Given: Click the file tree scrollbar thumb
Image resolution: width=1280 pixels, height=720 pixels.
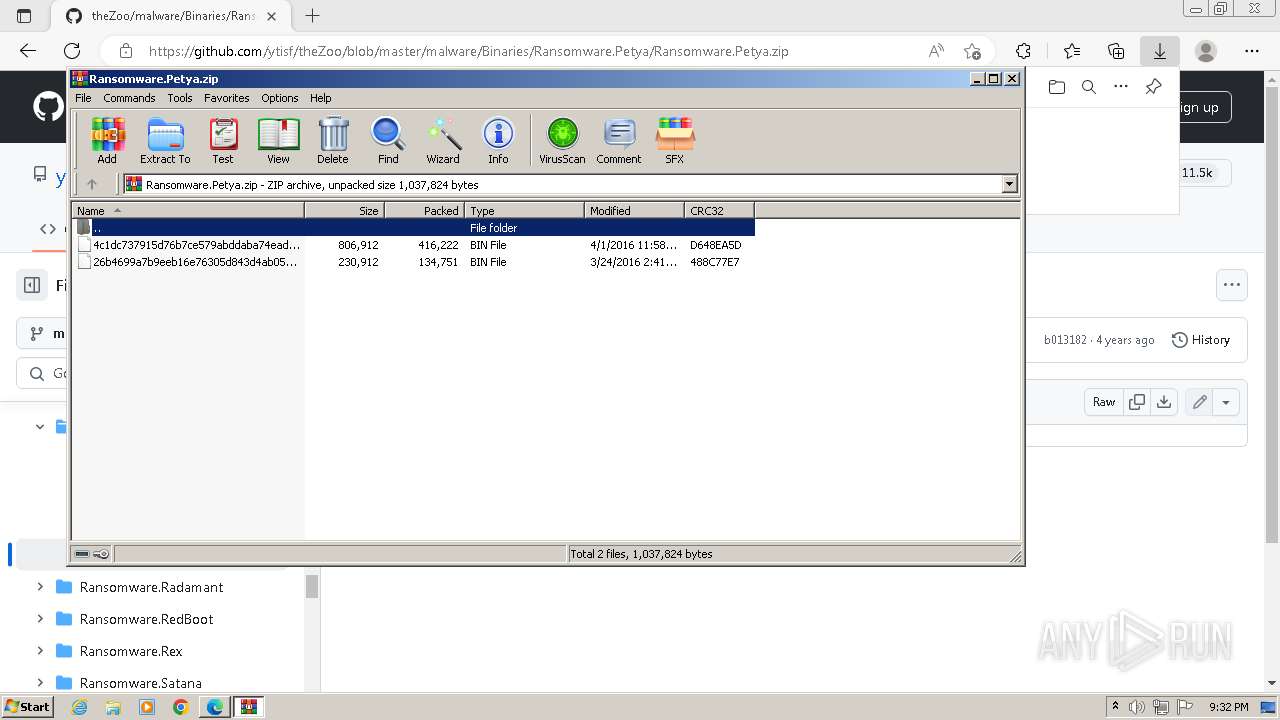Looking at the screenshot, I should tap(312, 586).
